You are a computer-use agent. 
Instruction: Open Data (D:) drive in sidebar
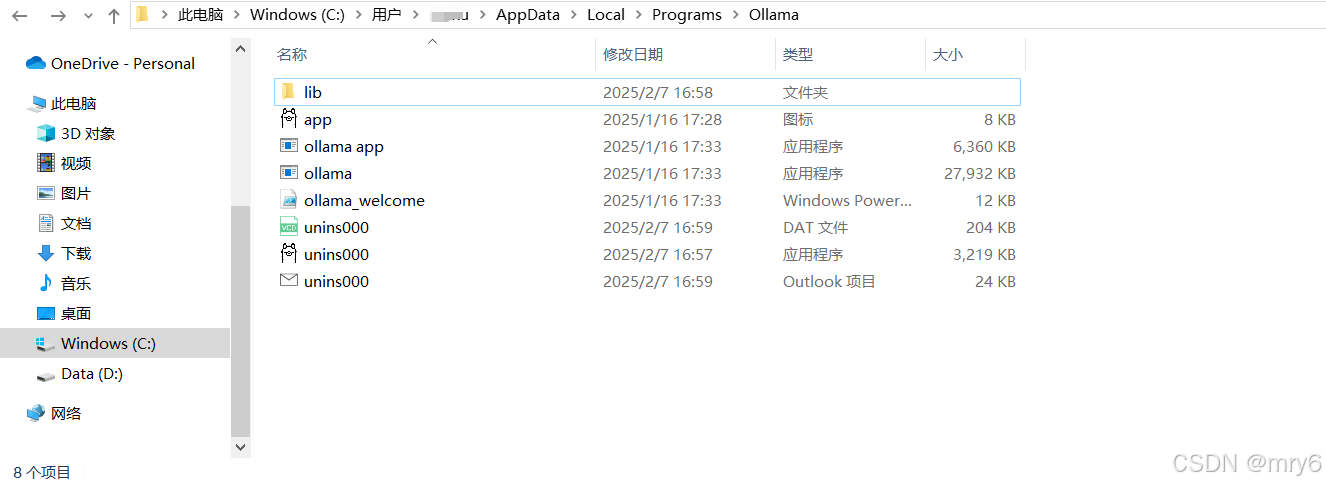92,373
